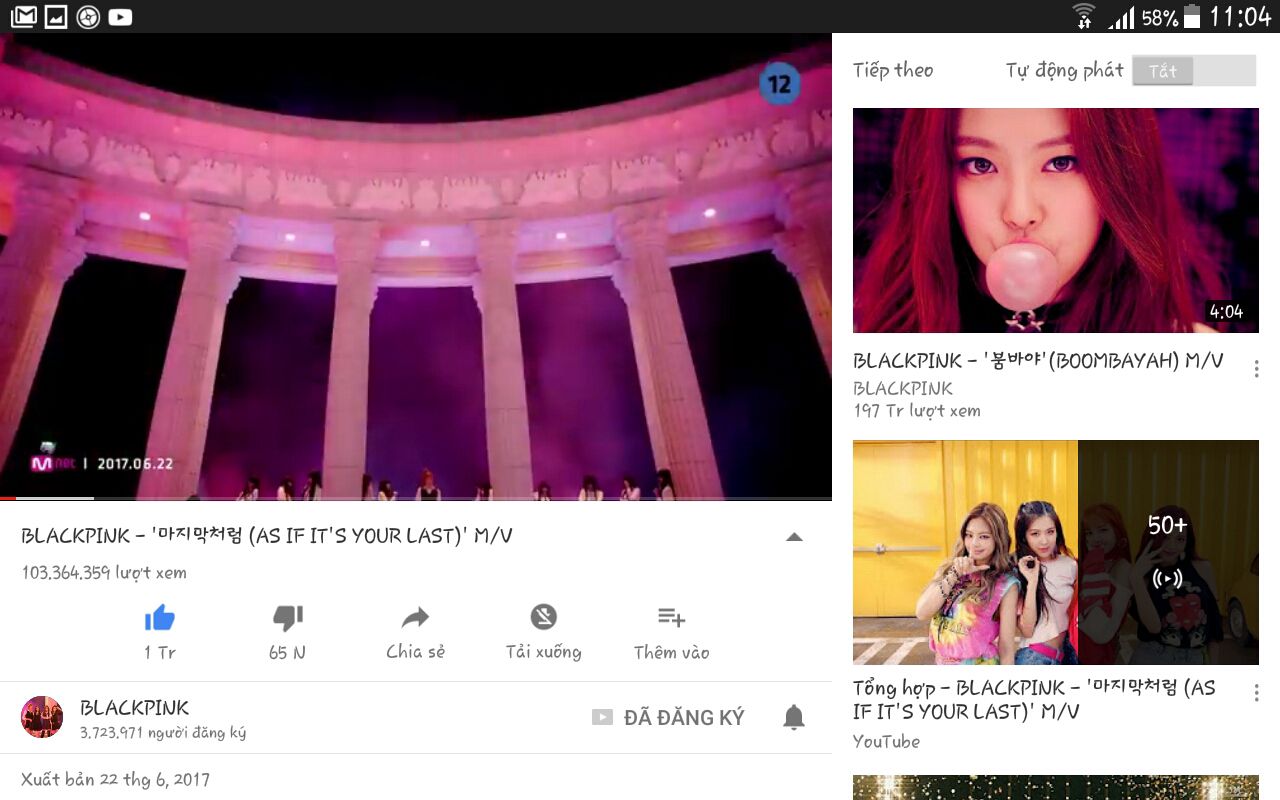Open the Tổng hợp BLACKPINK playlist thumbnail
Image resolution: width=1280 pixels, height=800 pixels.
pos(1056,552)
